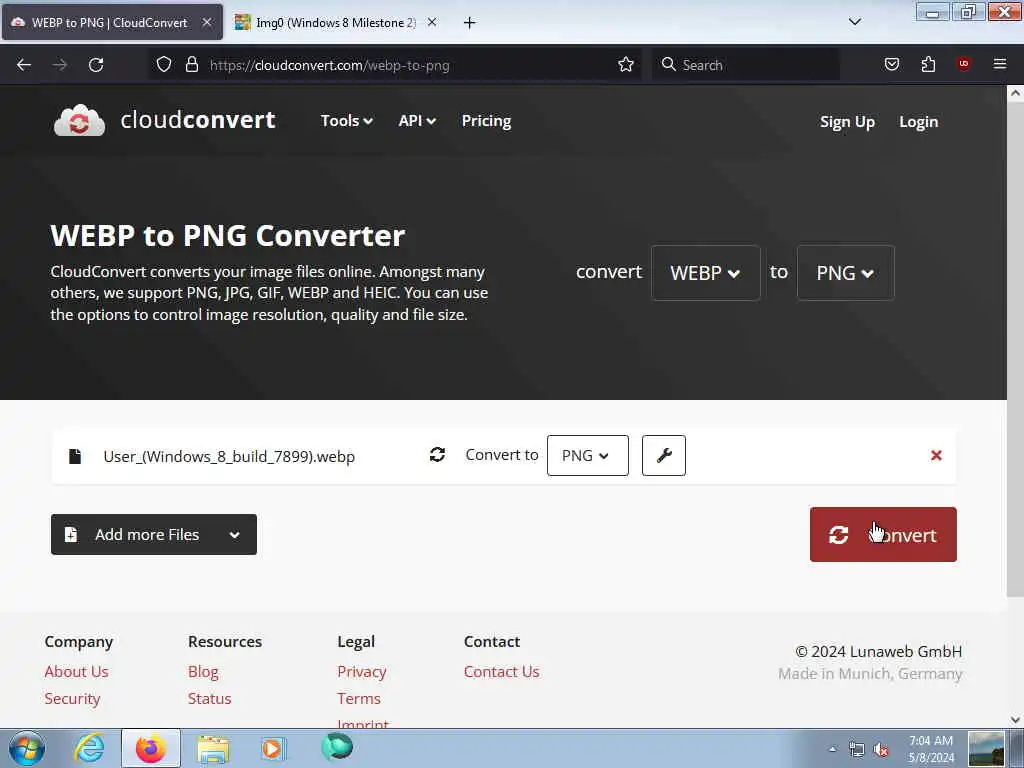Open the PNG dropdown in the file row
Image resolution: width=1024 pixels, height=768 pixels.
pyautogui.click(x=587, y=455)
